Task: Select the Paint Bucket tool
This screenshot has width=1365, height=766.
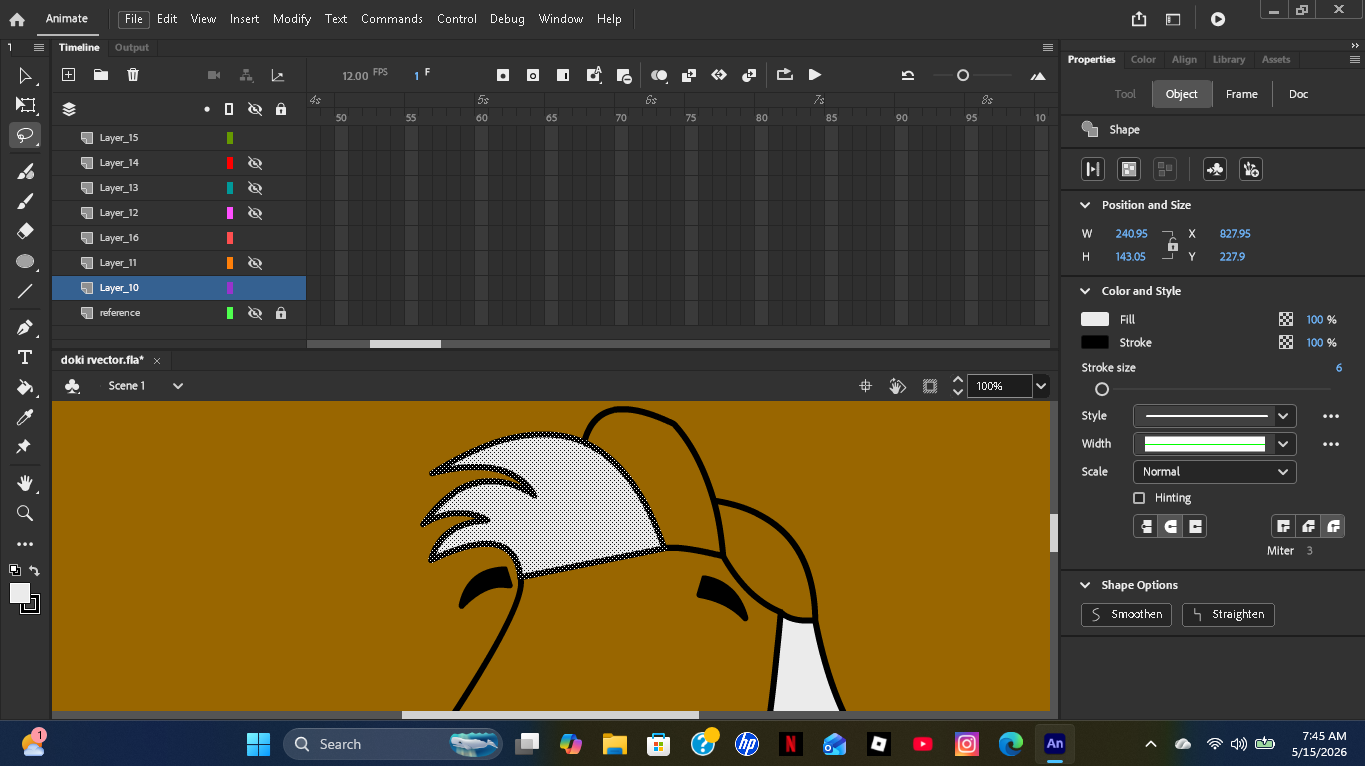Action: pyautogui.click(x=25, y=387)
